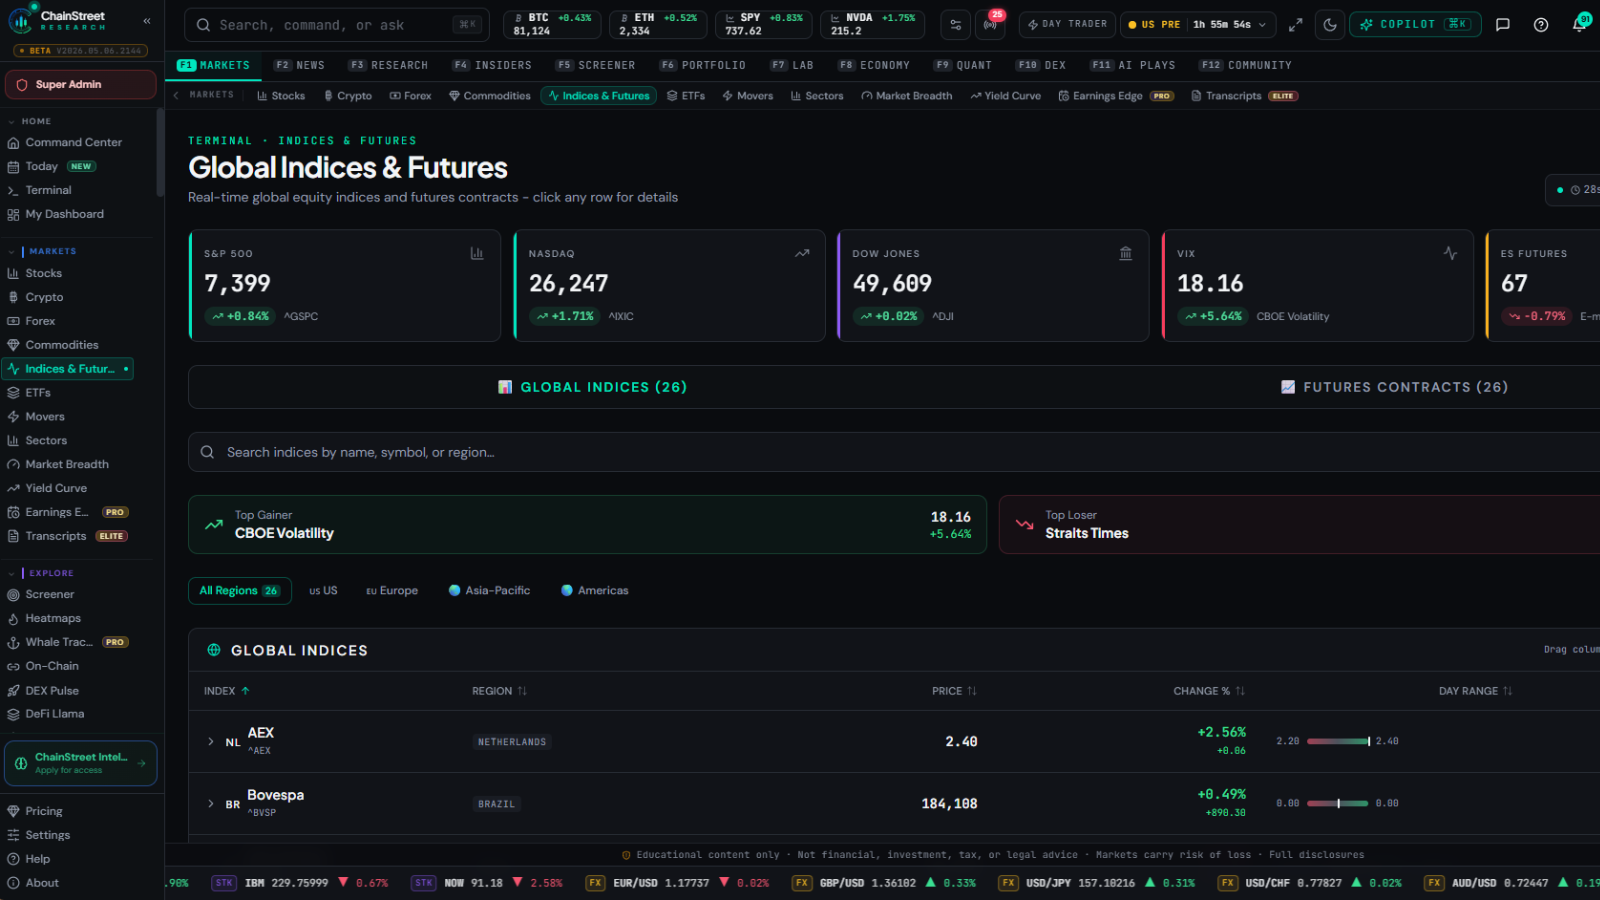Filter indices by Europe region
The image size is (1600, 900).
(x=392, y=591)
